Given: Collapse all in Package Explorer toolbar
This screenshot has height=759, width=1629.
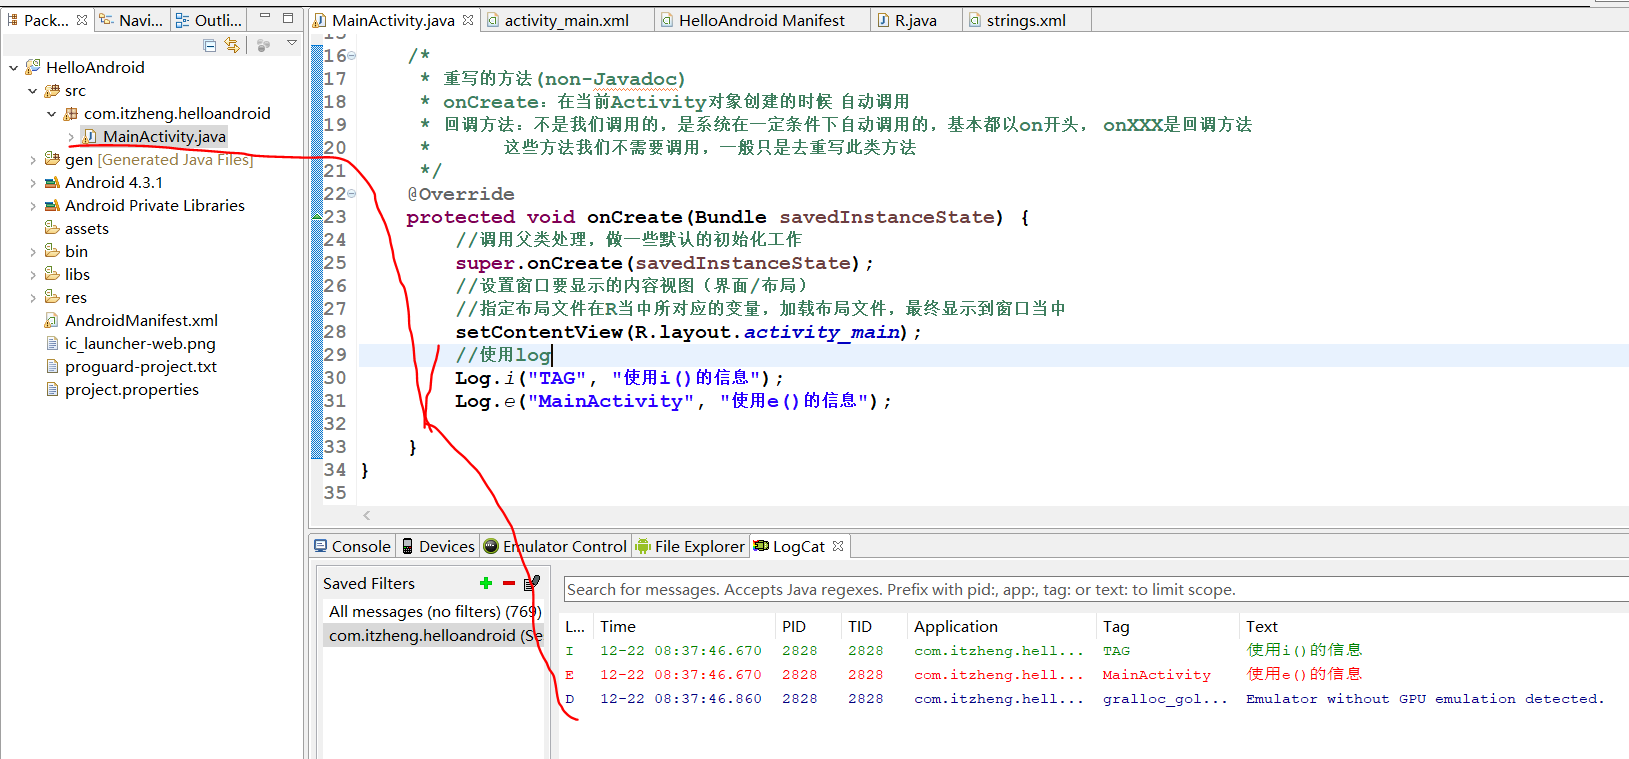Looking at the screenshot, I should 209,45.
